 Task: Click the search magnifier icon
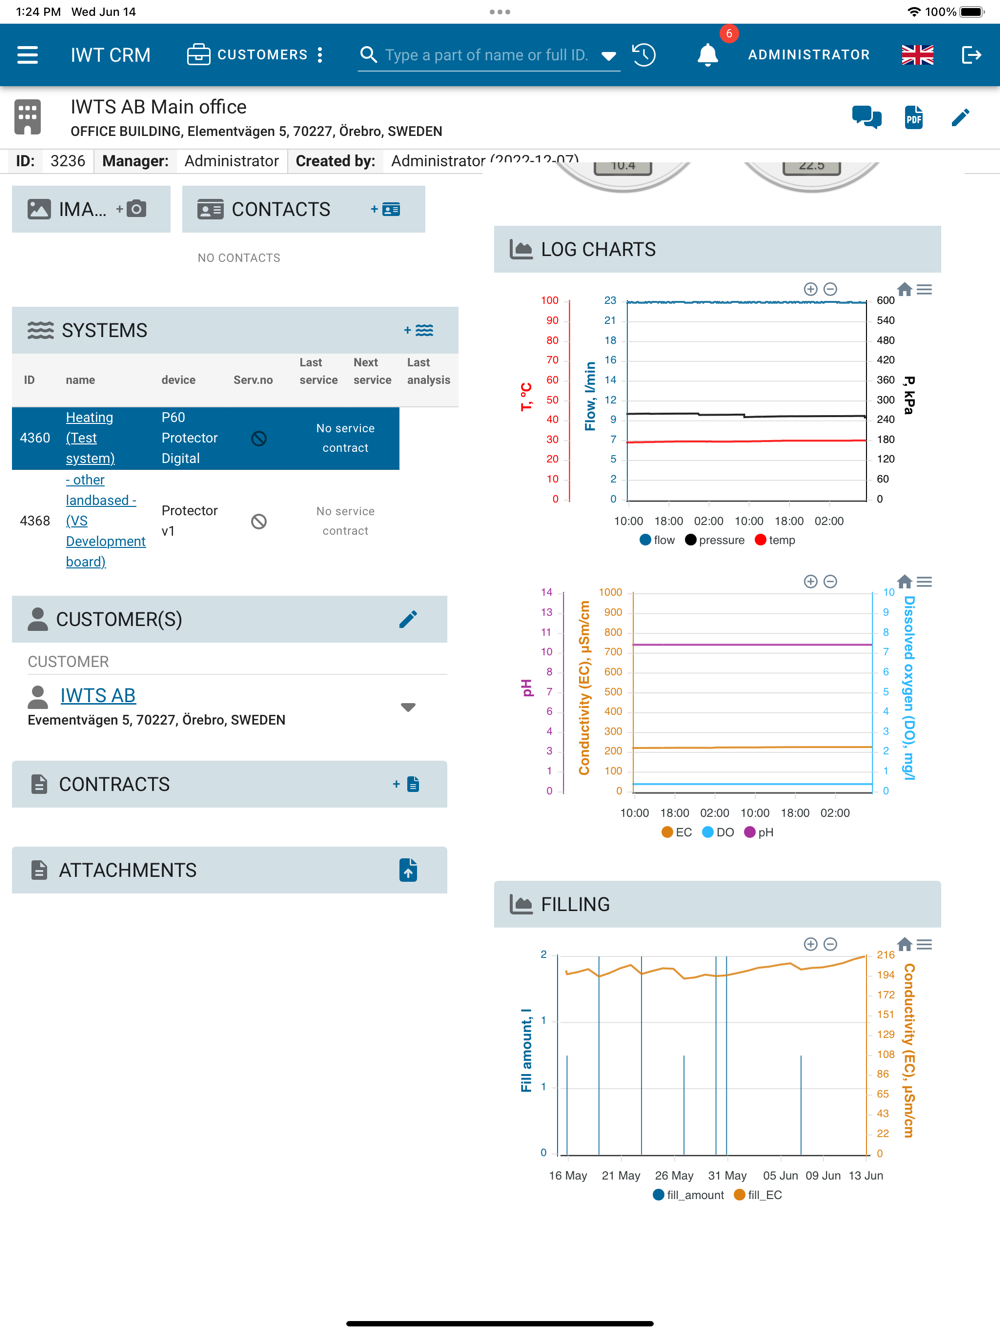pos(368,55)
